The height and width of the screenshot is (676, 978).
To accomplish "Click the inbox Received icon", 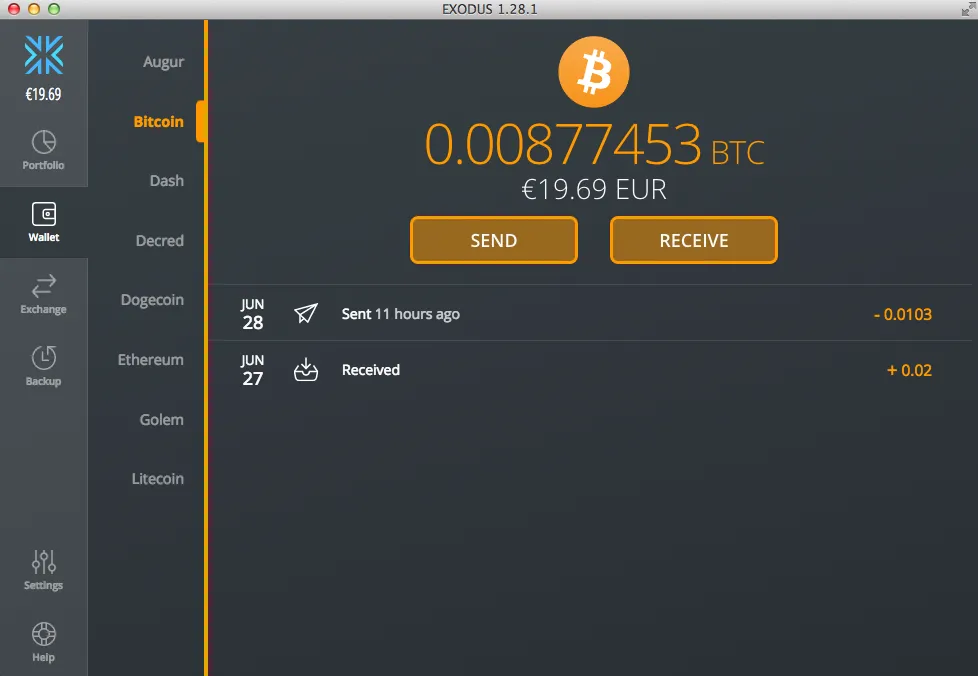I will click(306, 369).
